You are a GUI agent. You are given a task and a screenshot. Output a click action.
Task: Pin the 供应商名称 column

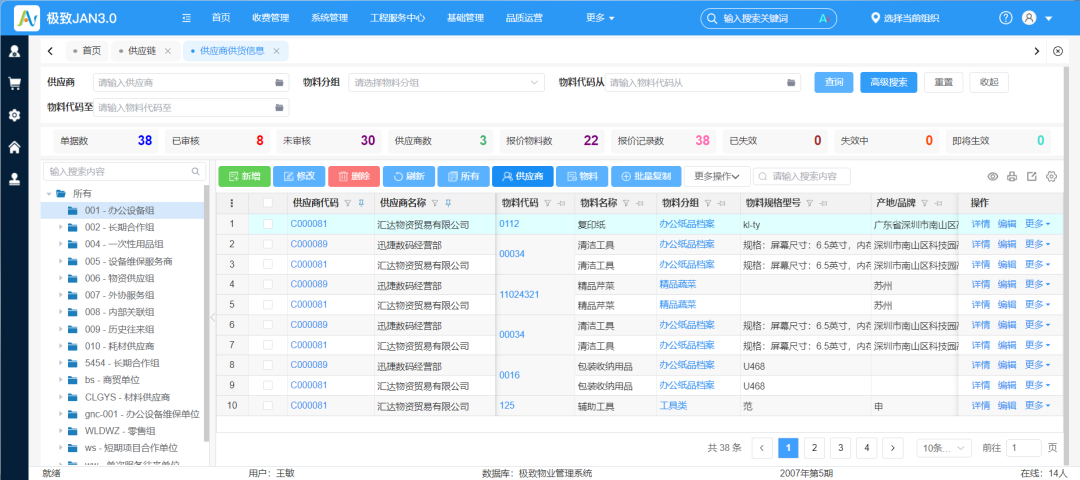[448, 203]
